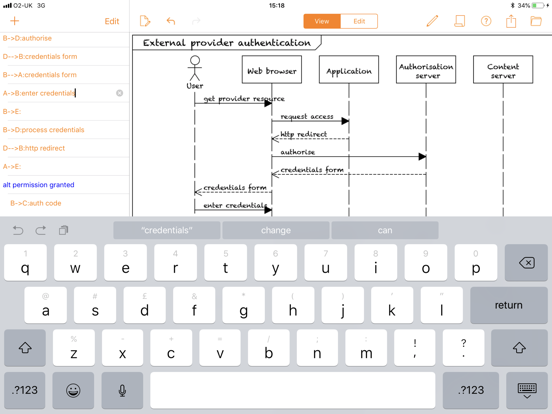The height and width of the screenshot is (414, 552).
Task: Undo the last change with the toolbar arrow
Action: (x=171, y=21)
